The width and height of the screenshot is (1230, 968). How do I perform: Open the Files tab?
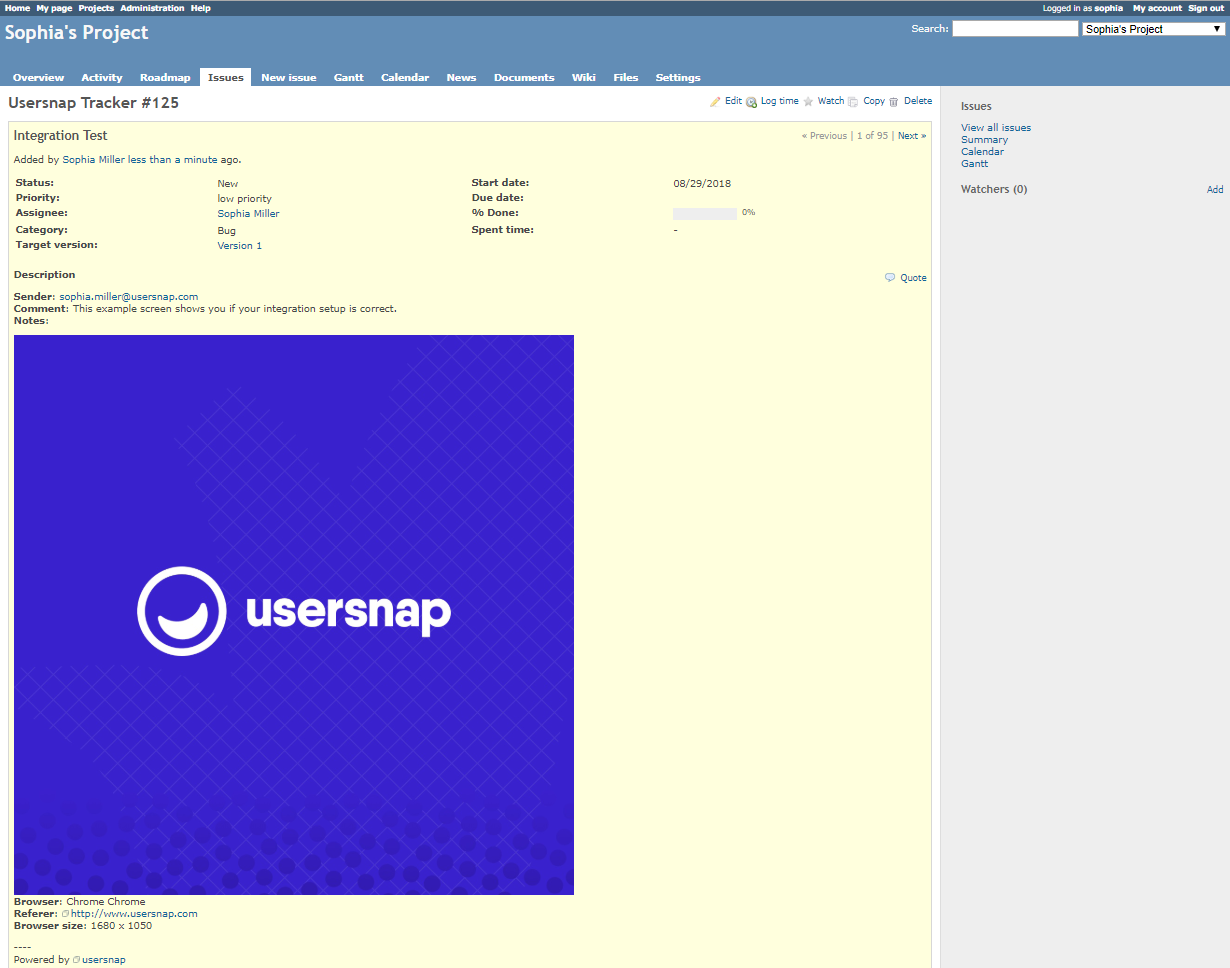point(626,78)
